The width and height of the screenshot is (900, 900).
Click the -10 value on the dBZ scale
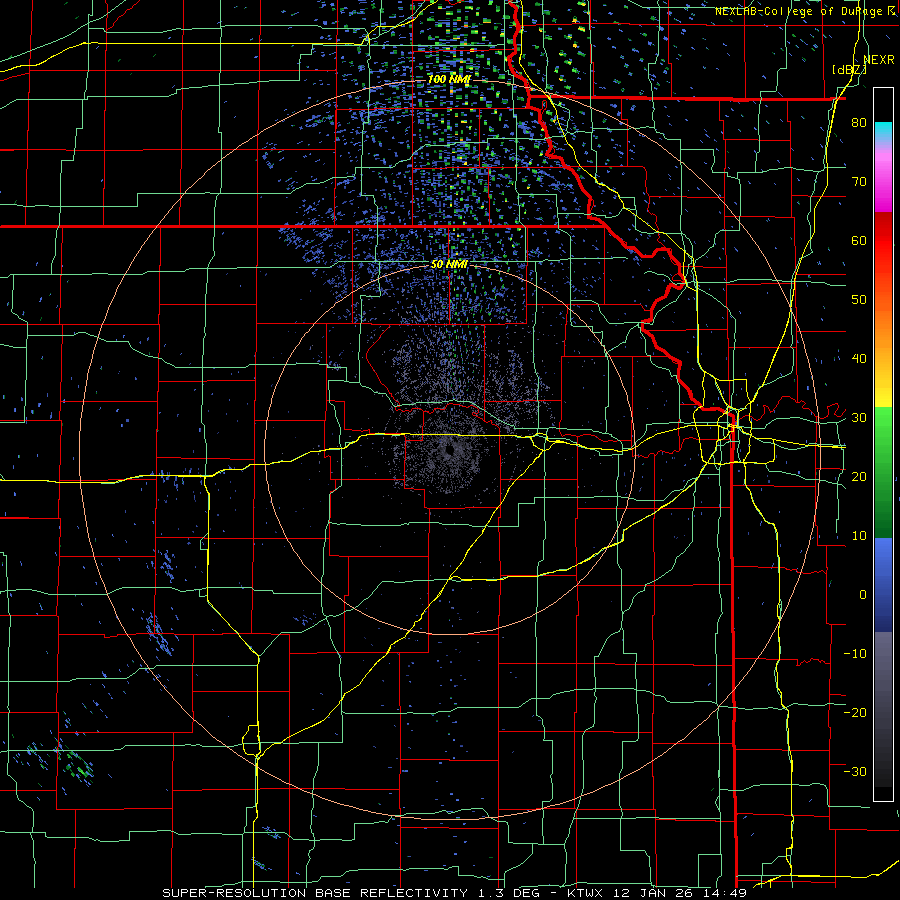(x=855, y=654)
